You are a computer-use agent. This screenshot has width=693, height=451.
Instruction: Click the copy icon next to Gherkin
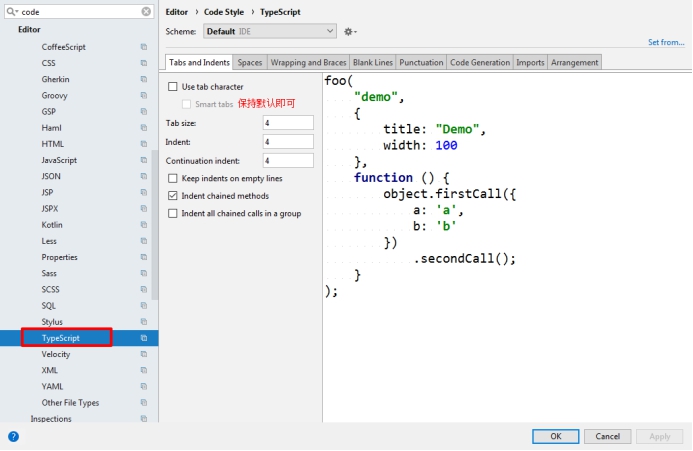coord(144,79)
